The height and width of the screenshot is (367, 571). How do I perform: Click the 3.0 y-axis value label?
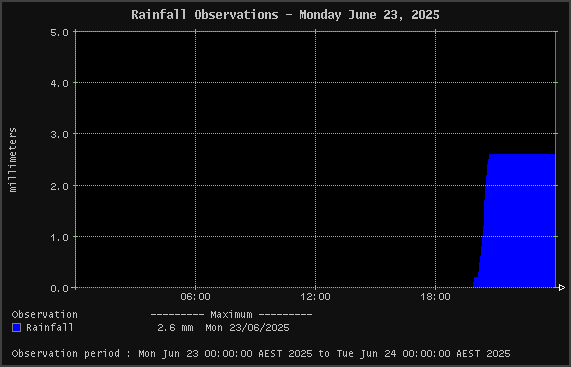[59, 134]
